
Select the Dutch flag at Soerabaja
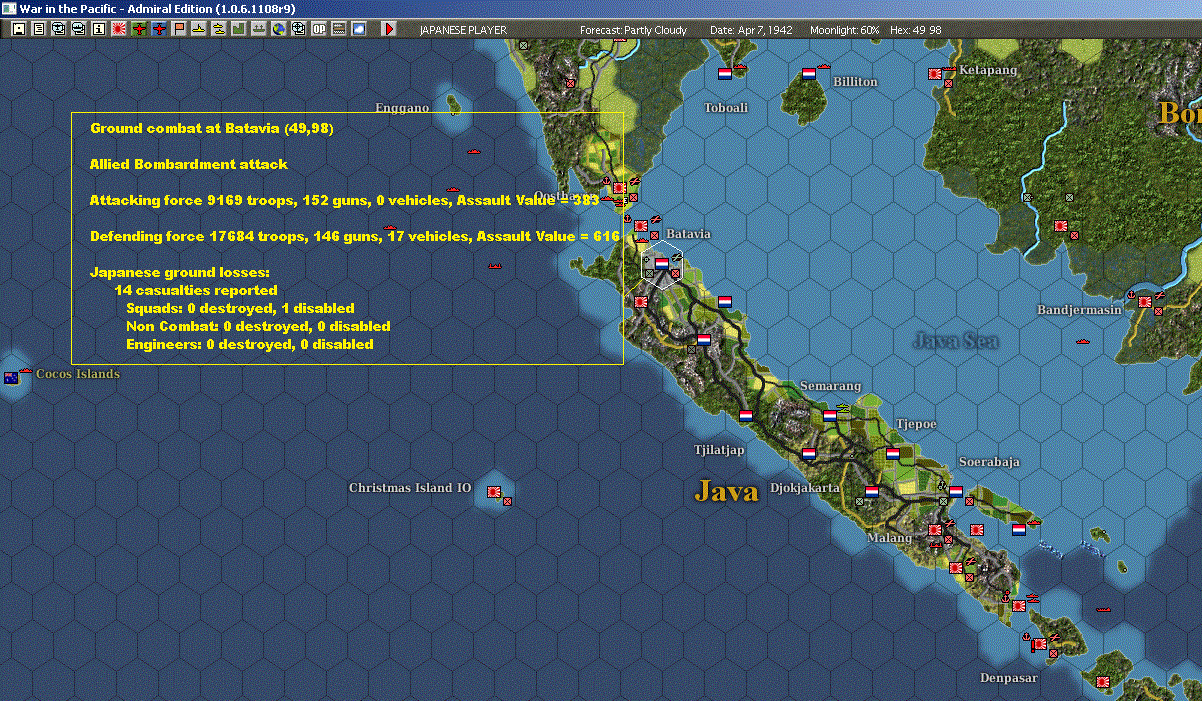(x=955, y=491)
